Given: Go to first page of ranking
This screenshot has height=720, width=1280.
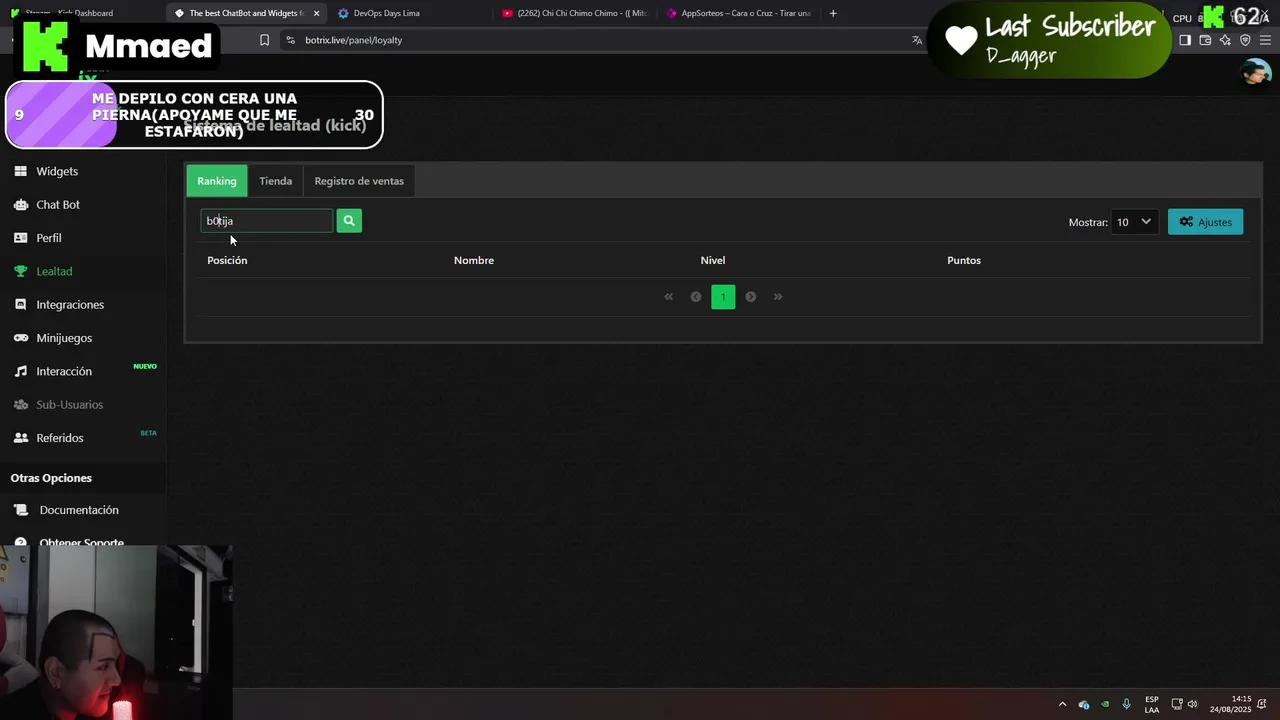Looking at the screenshot, I should [x=669, y=297].
